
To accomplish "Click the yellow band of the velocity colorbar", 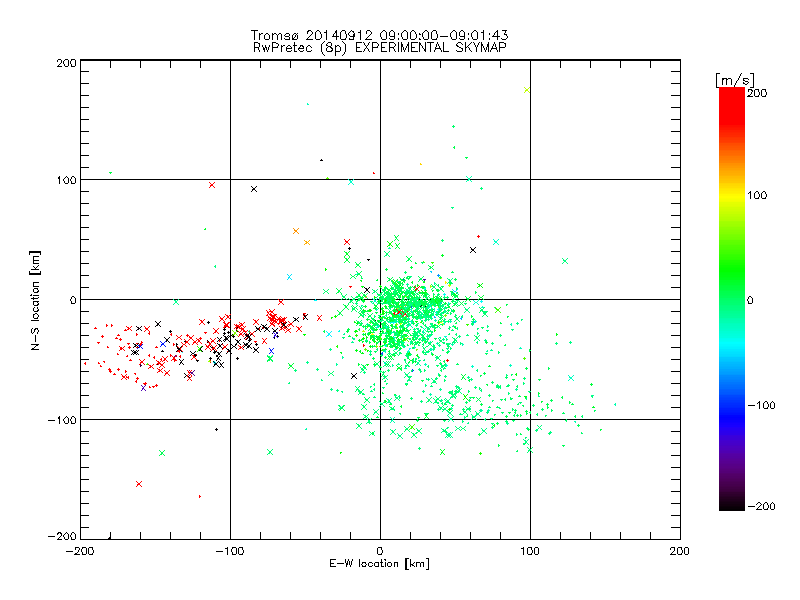I will [732, 196].
